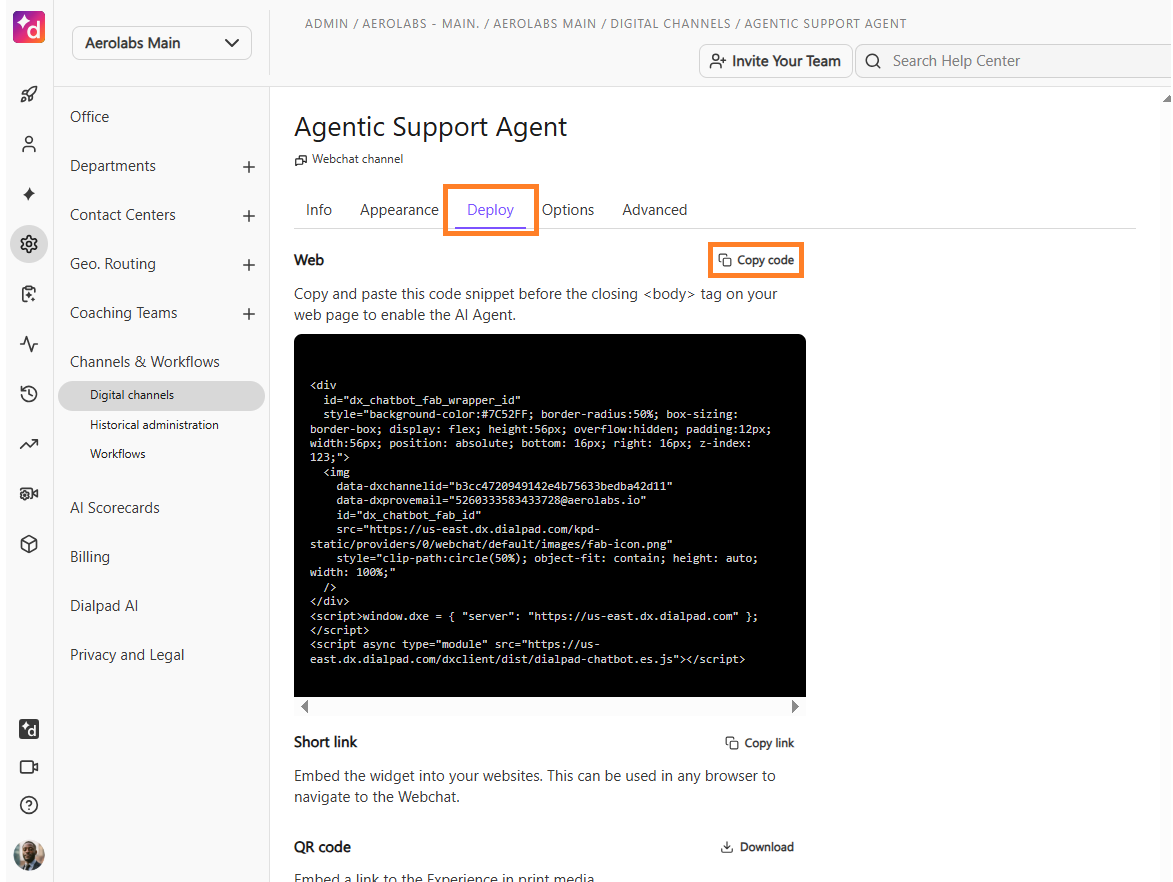
Task: Open the help question mark icon
Action: [x=29, y=805]
